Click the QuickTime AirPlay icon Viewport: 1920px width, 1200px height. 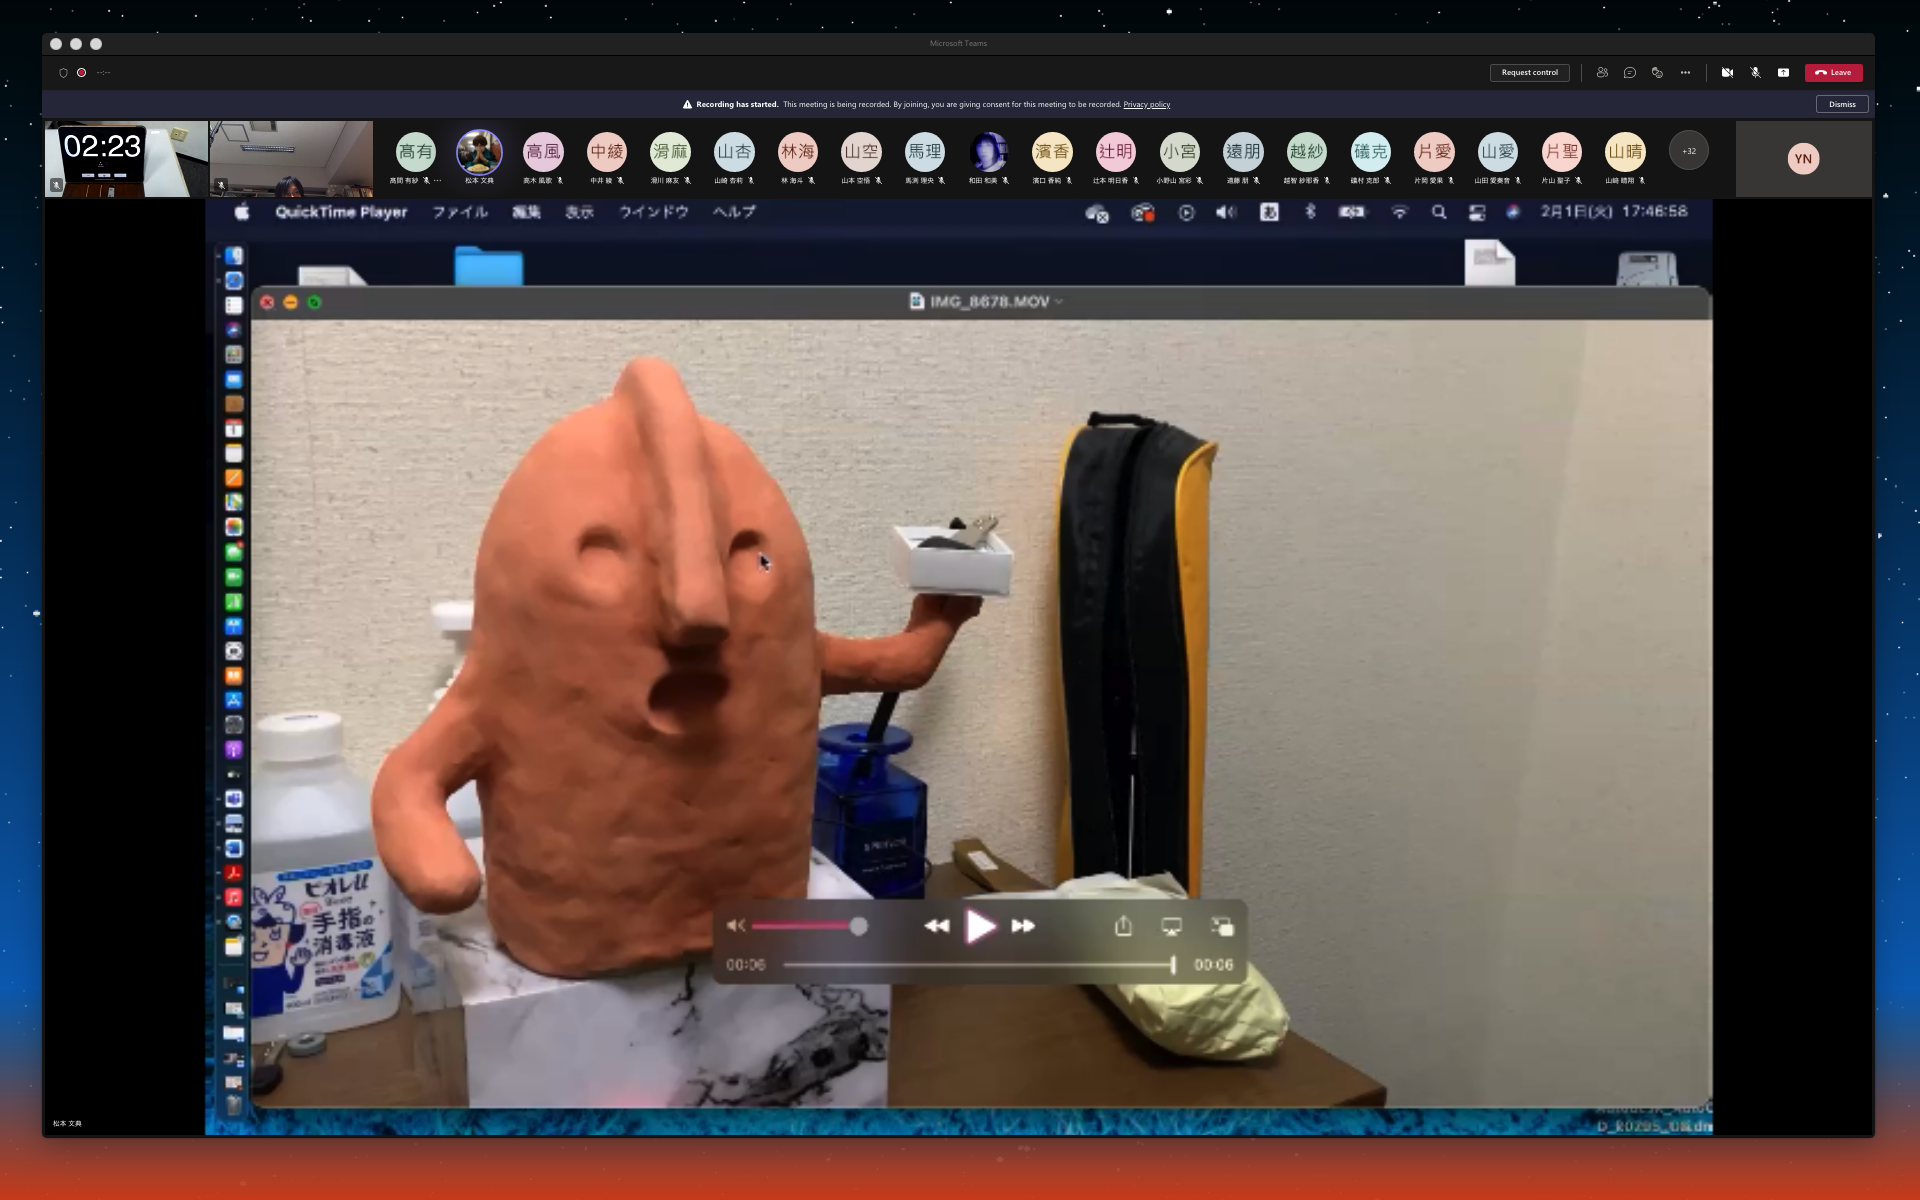(1171, 926)
